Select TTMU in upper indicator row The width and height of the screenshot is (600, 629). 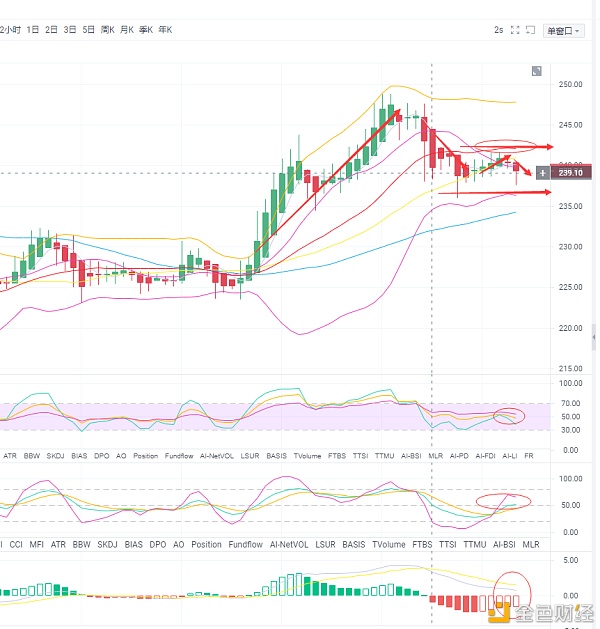385,456
